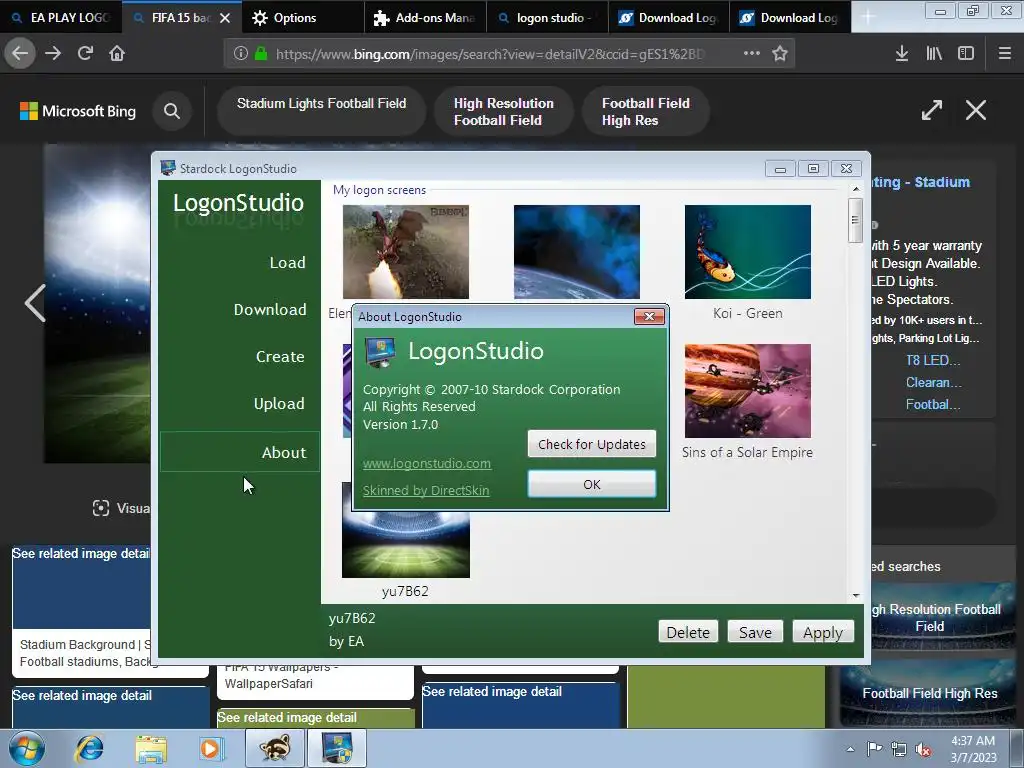Viewport: 1024px width, 768px height.
Task: Save the selected logon screen
Action: click(755, 632)
